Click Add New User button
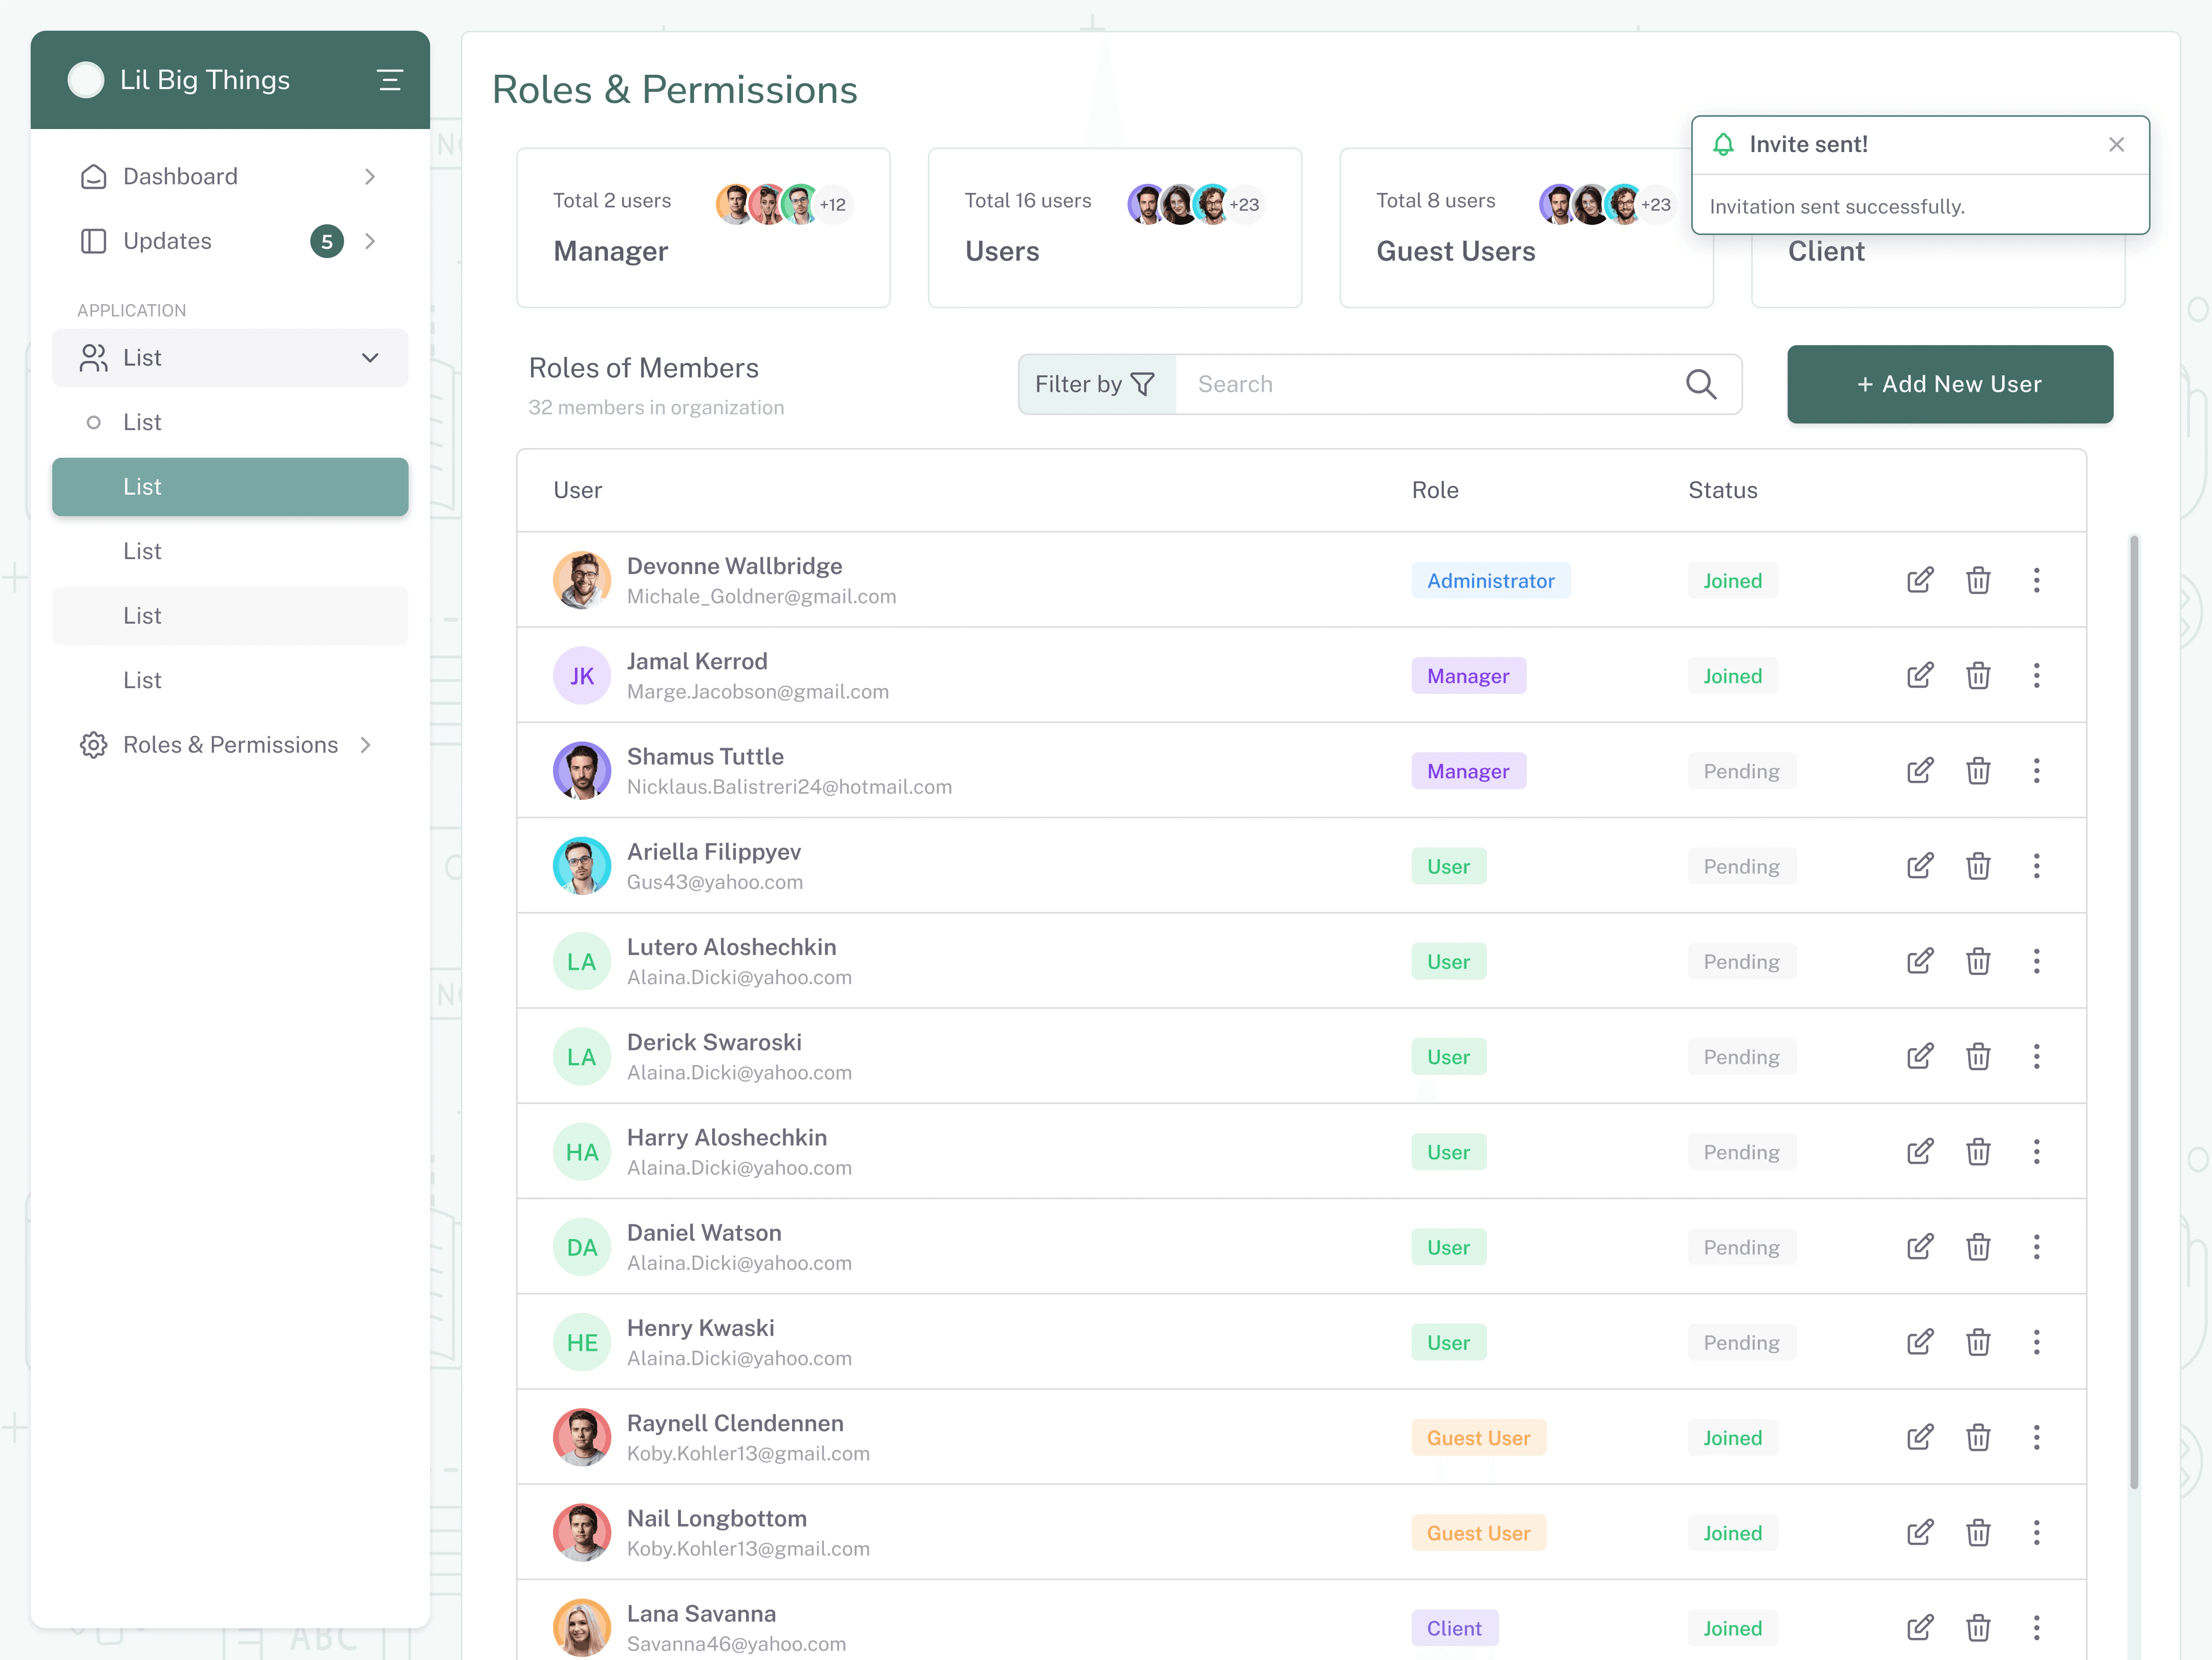 (x=1949, y=384)
